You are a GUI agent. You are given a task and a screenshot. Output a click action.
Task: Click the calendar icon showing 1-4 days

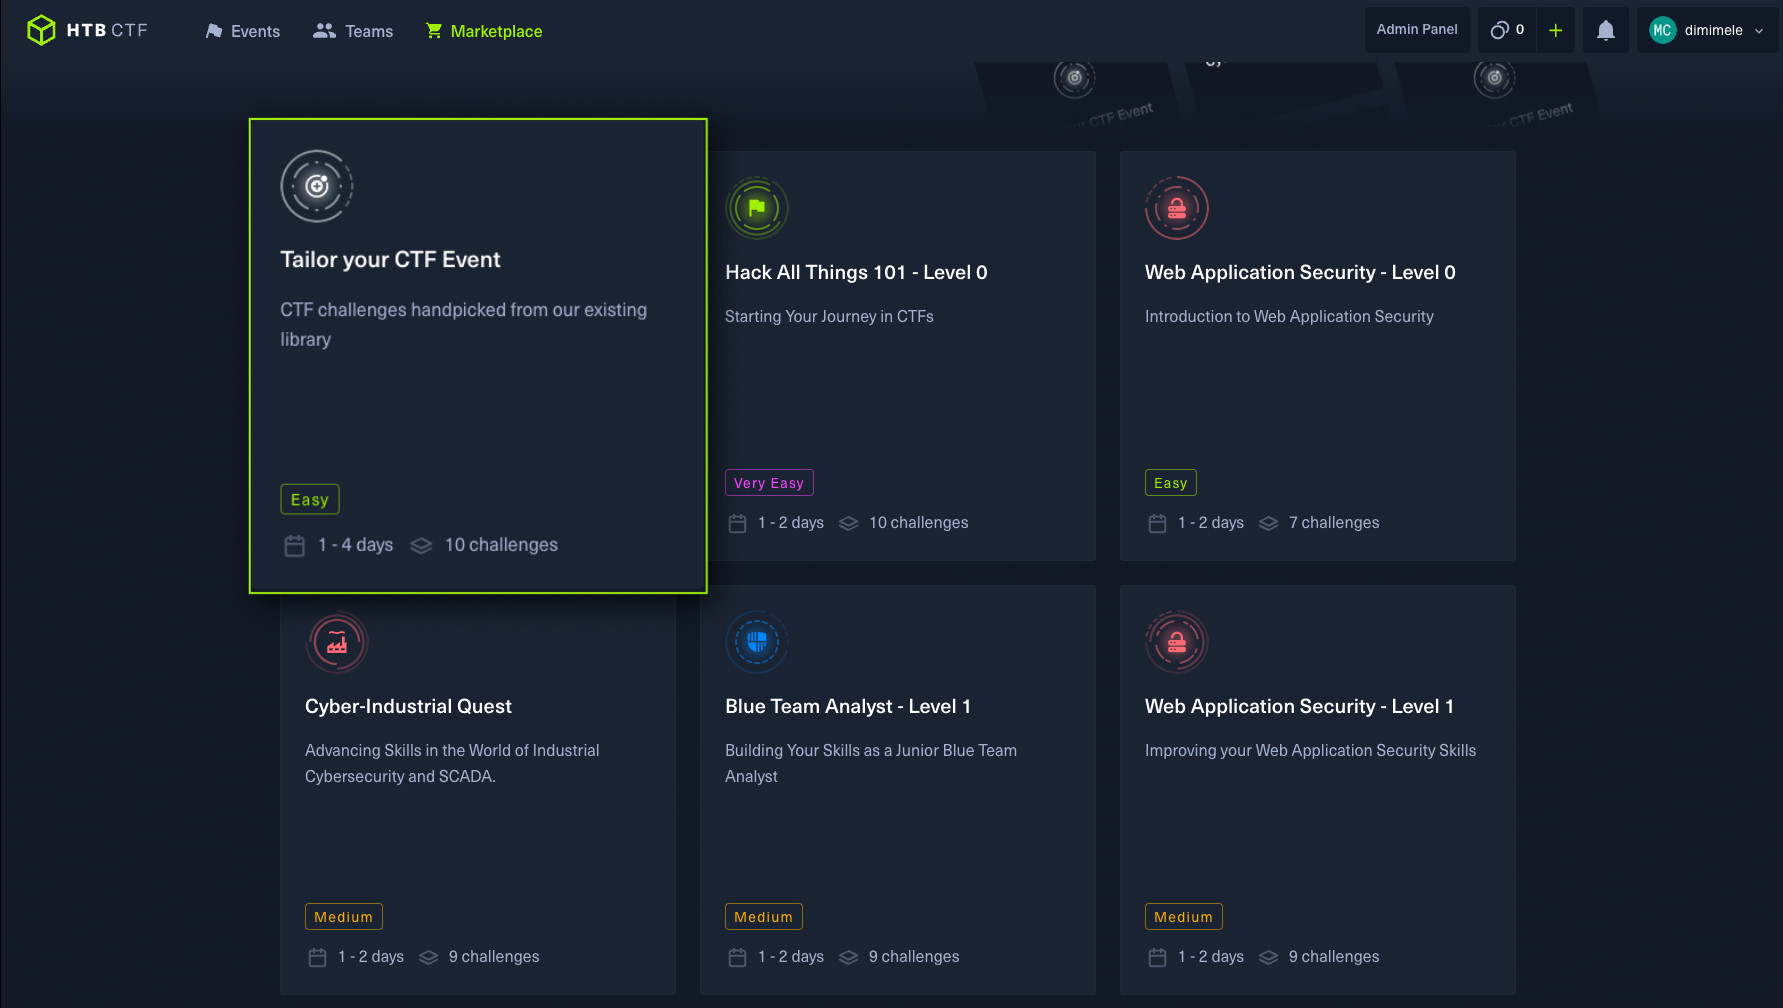coord(294,545)
